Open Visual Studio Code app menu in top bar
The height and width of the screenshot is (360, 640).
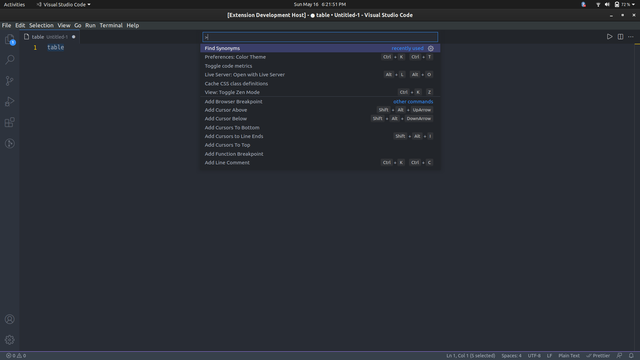click(64, 4)
